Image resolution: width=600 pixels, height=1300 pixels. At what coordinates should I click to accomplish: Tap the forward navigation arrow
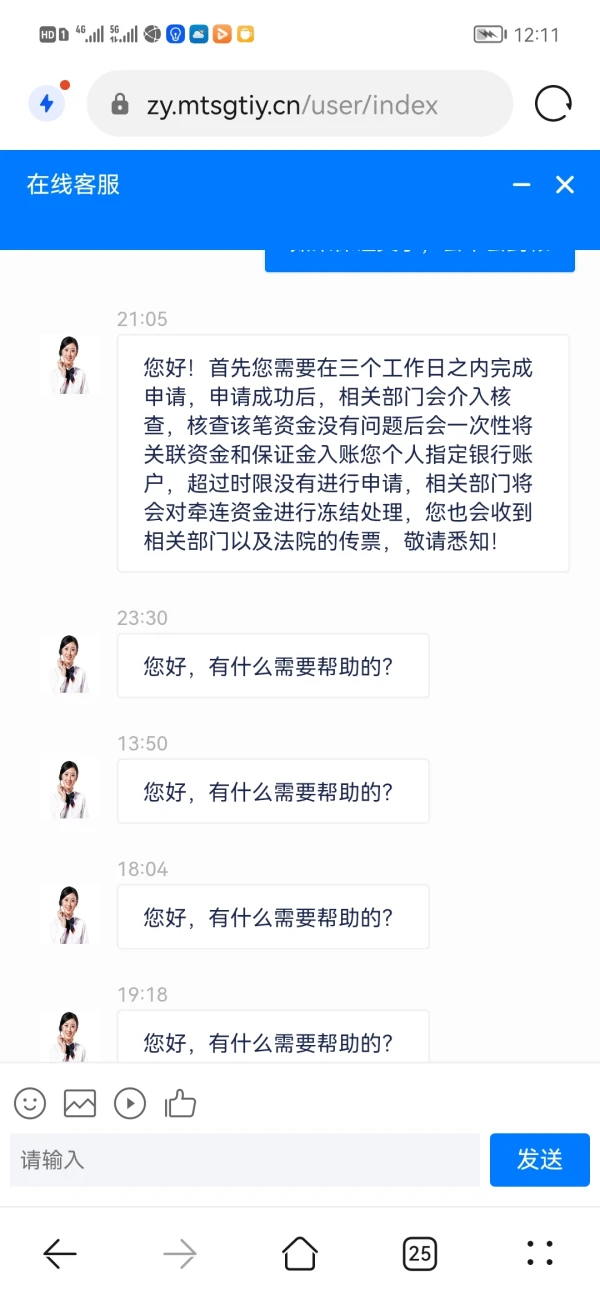tap(179, 1253)
